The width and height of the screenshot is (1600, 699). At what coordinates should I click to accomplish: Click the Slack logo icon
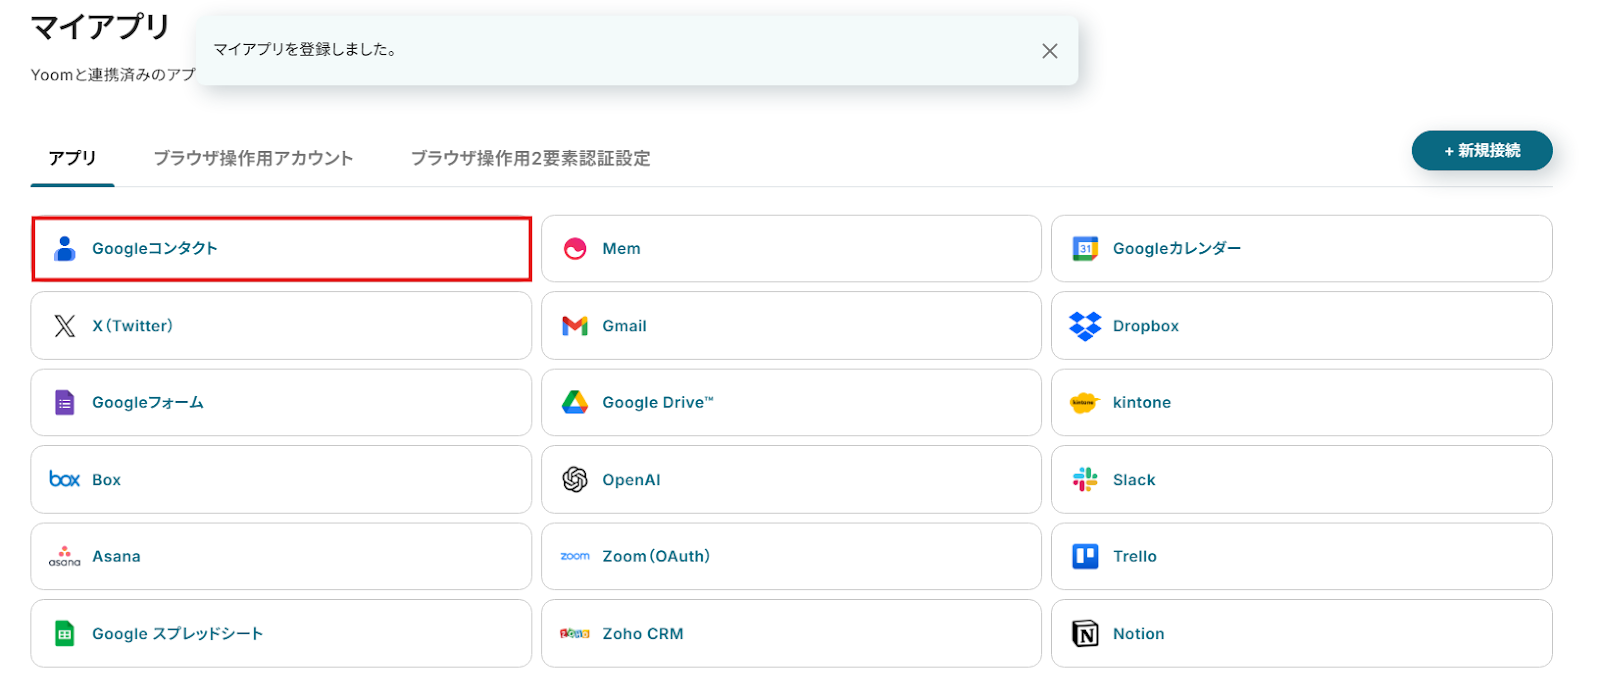tap(1085, 480)
